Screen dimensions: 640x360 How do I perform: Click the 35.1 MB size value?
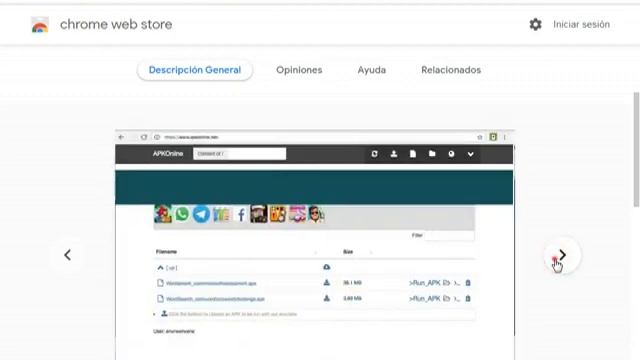(x=352, y=282)
